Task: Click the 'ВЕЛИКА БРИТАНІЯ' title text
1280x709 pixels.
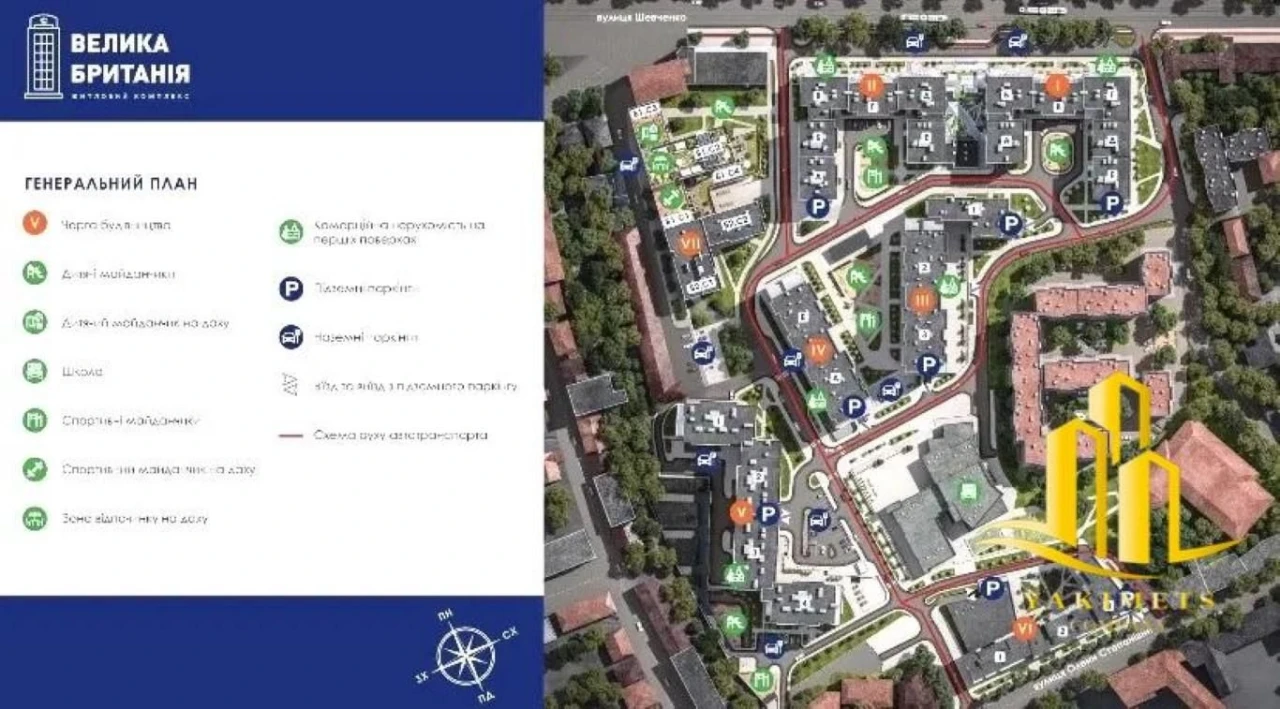Action: pyautogui.click(x=130, y=59)
